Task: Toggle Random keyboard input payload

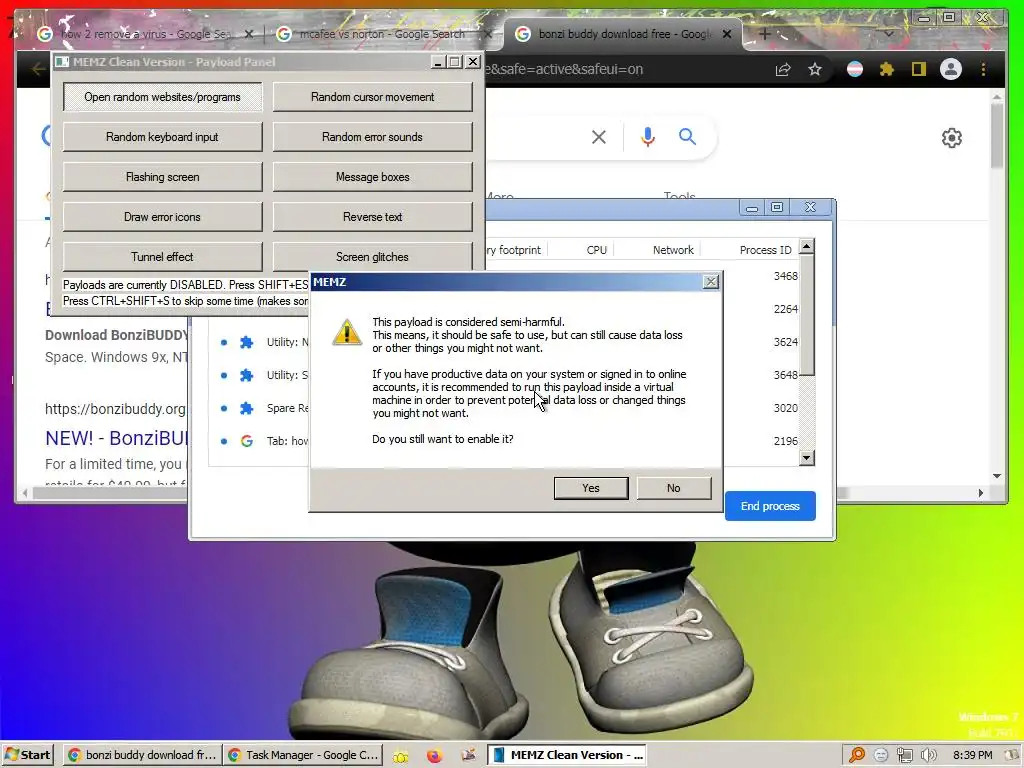Action: tap(163, 136)
